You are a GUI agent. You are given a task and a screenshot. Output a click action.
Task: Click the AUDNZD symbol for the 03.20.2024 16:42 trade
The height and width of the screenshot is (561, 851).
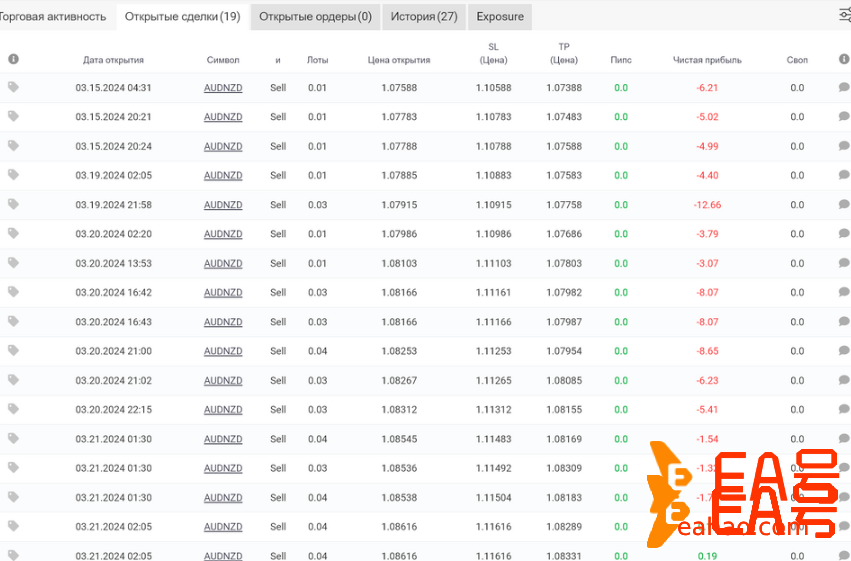click(x=223, y=292)
